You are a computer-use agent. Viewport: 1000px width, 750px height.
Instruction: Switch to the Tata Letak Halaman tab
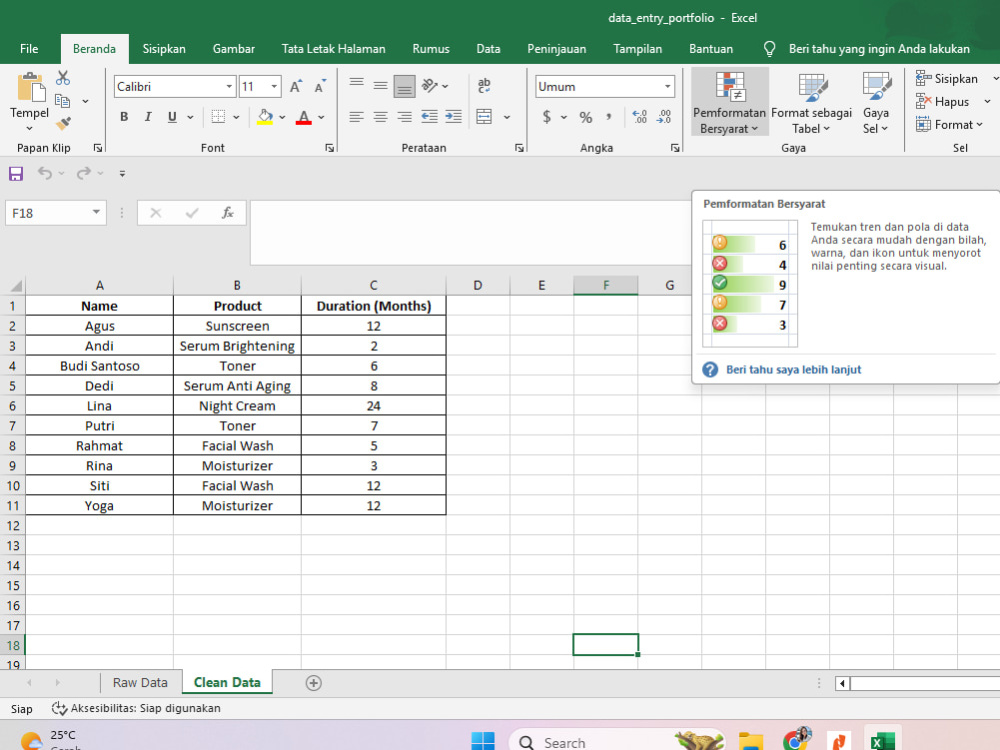[x=334, y=49]
